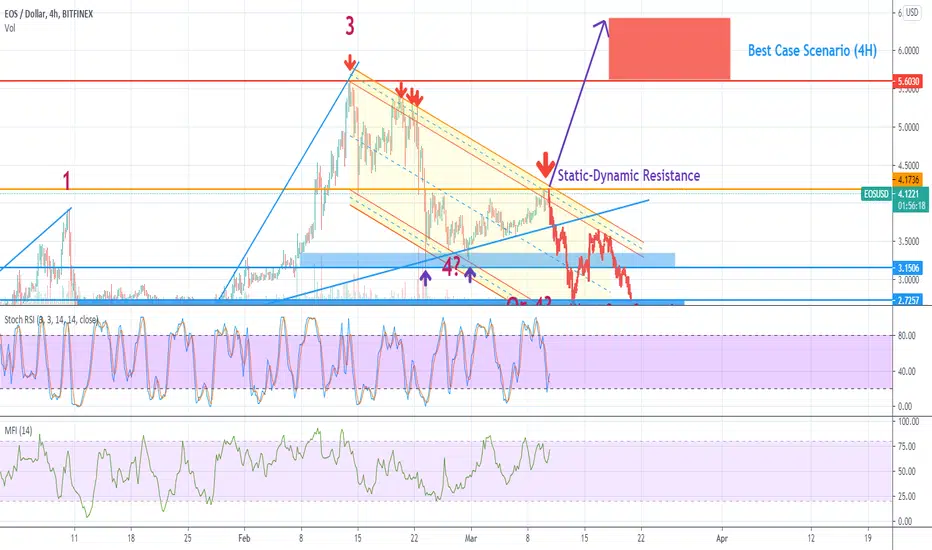This screenshot has width=932, height=550.
Task: Click the MFI (14) indicator legend
Action: click(18, 430)
